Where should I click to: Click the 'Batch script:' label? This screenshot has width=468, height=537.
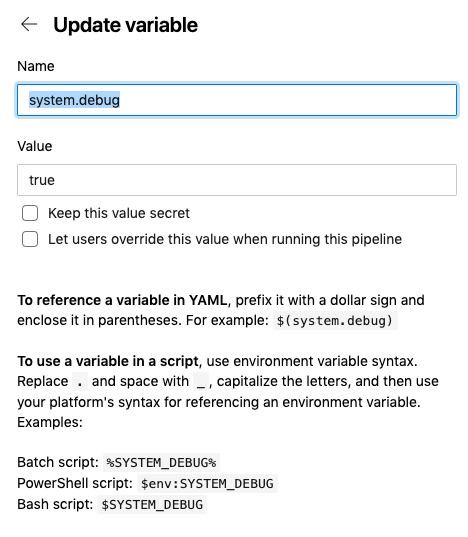pos(58,462)
